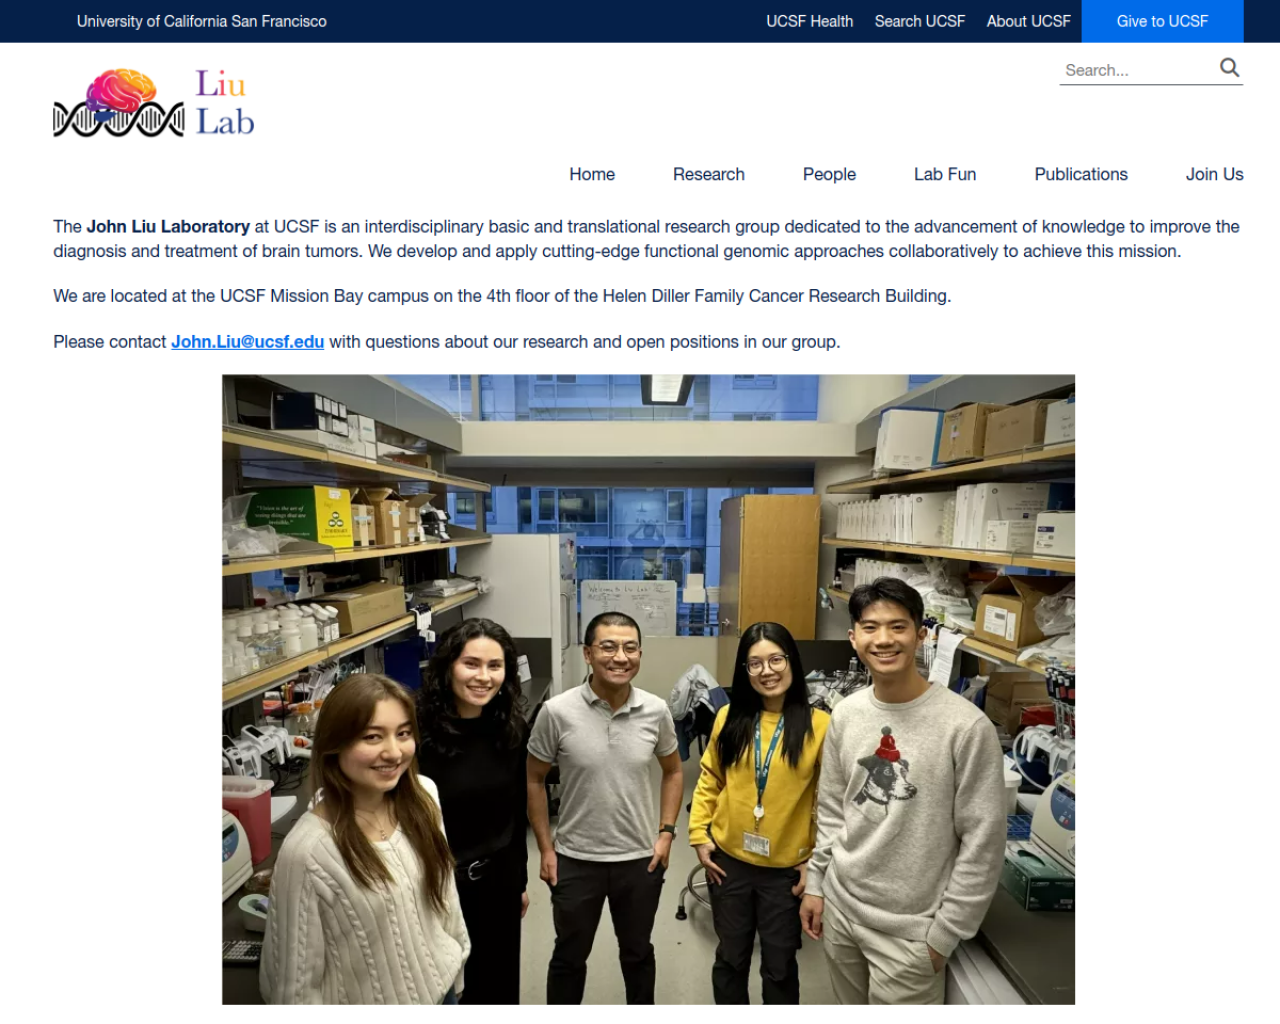Focus the Search text field
1280x1024 pixels.
tap(1138, 70)
